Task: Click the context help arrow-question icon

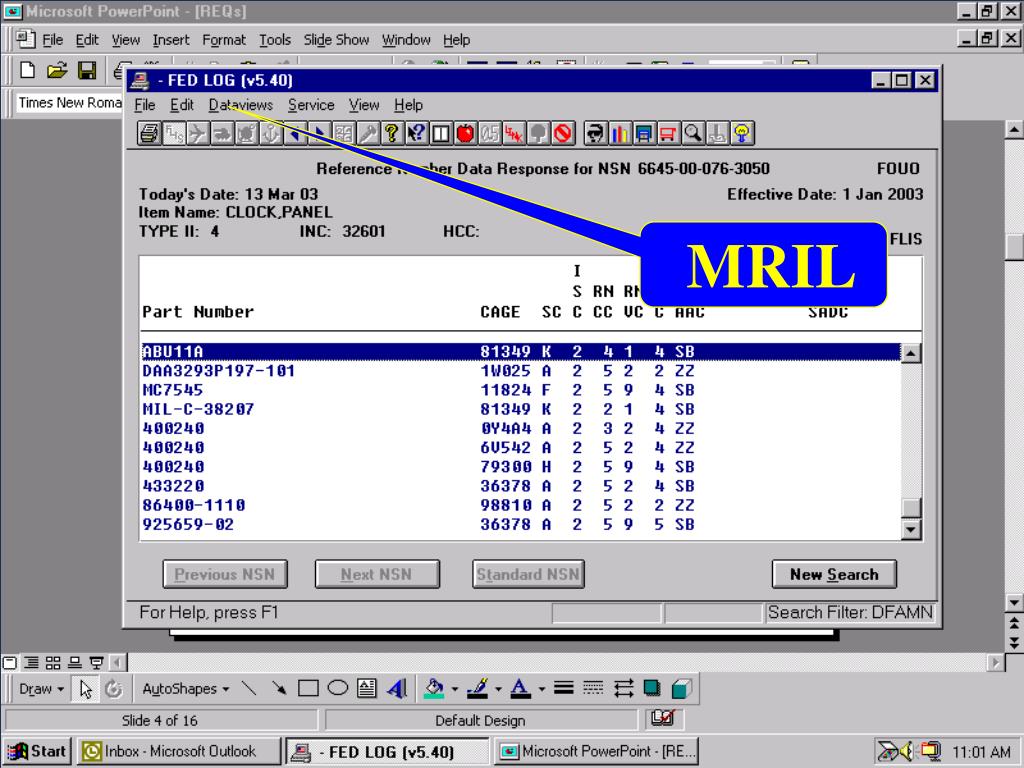Action: tap(415, 133)
